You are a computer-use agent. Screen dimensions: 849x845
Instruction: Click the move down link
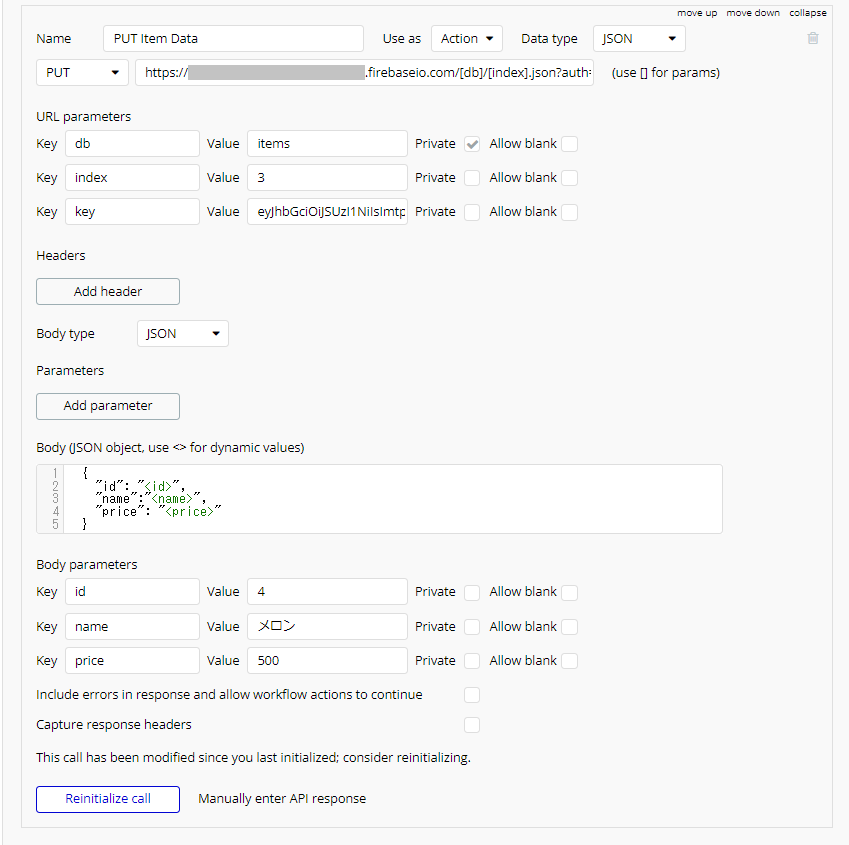pyautogui.click(x=753, y=13)
